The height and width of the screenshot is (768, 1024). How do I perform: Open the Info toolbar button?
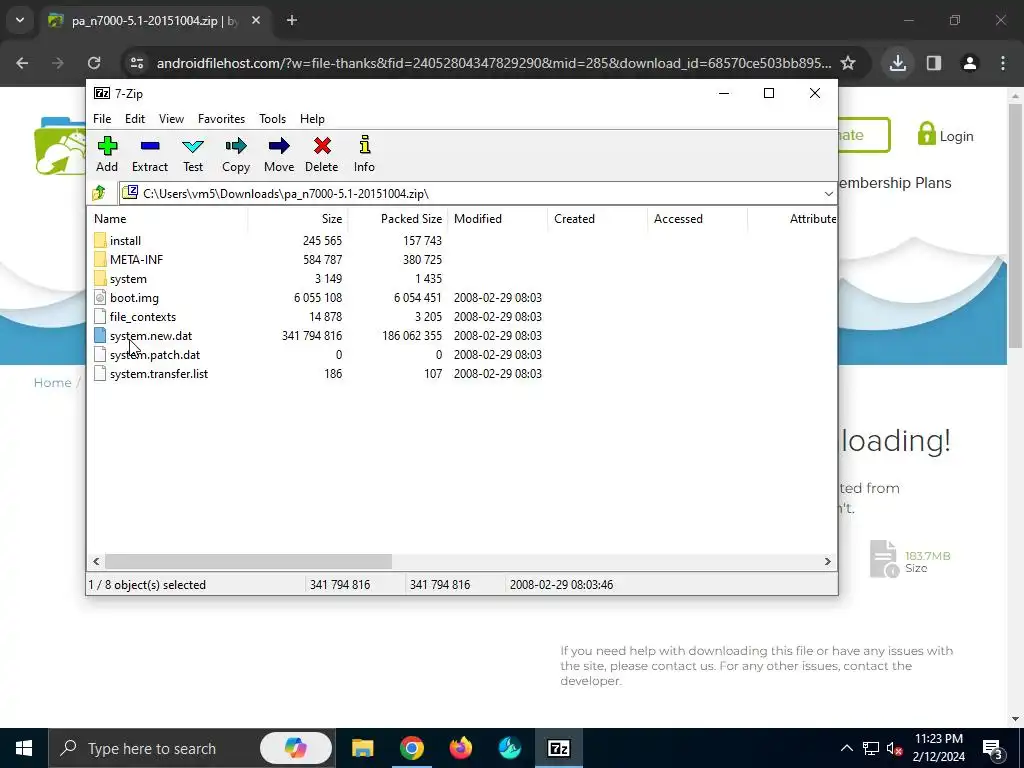[364, 155]
